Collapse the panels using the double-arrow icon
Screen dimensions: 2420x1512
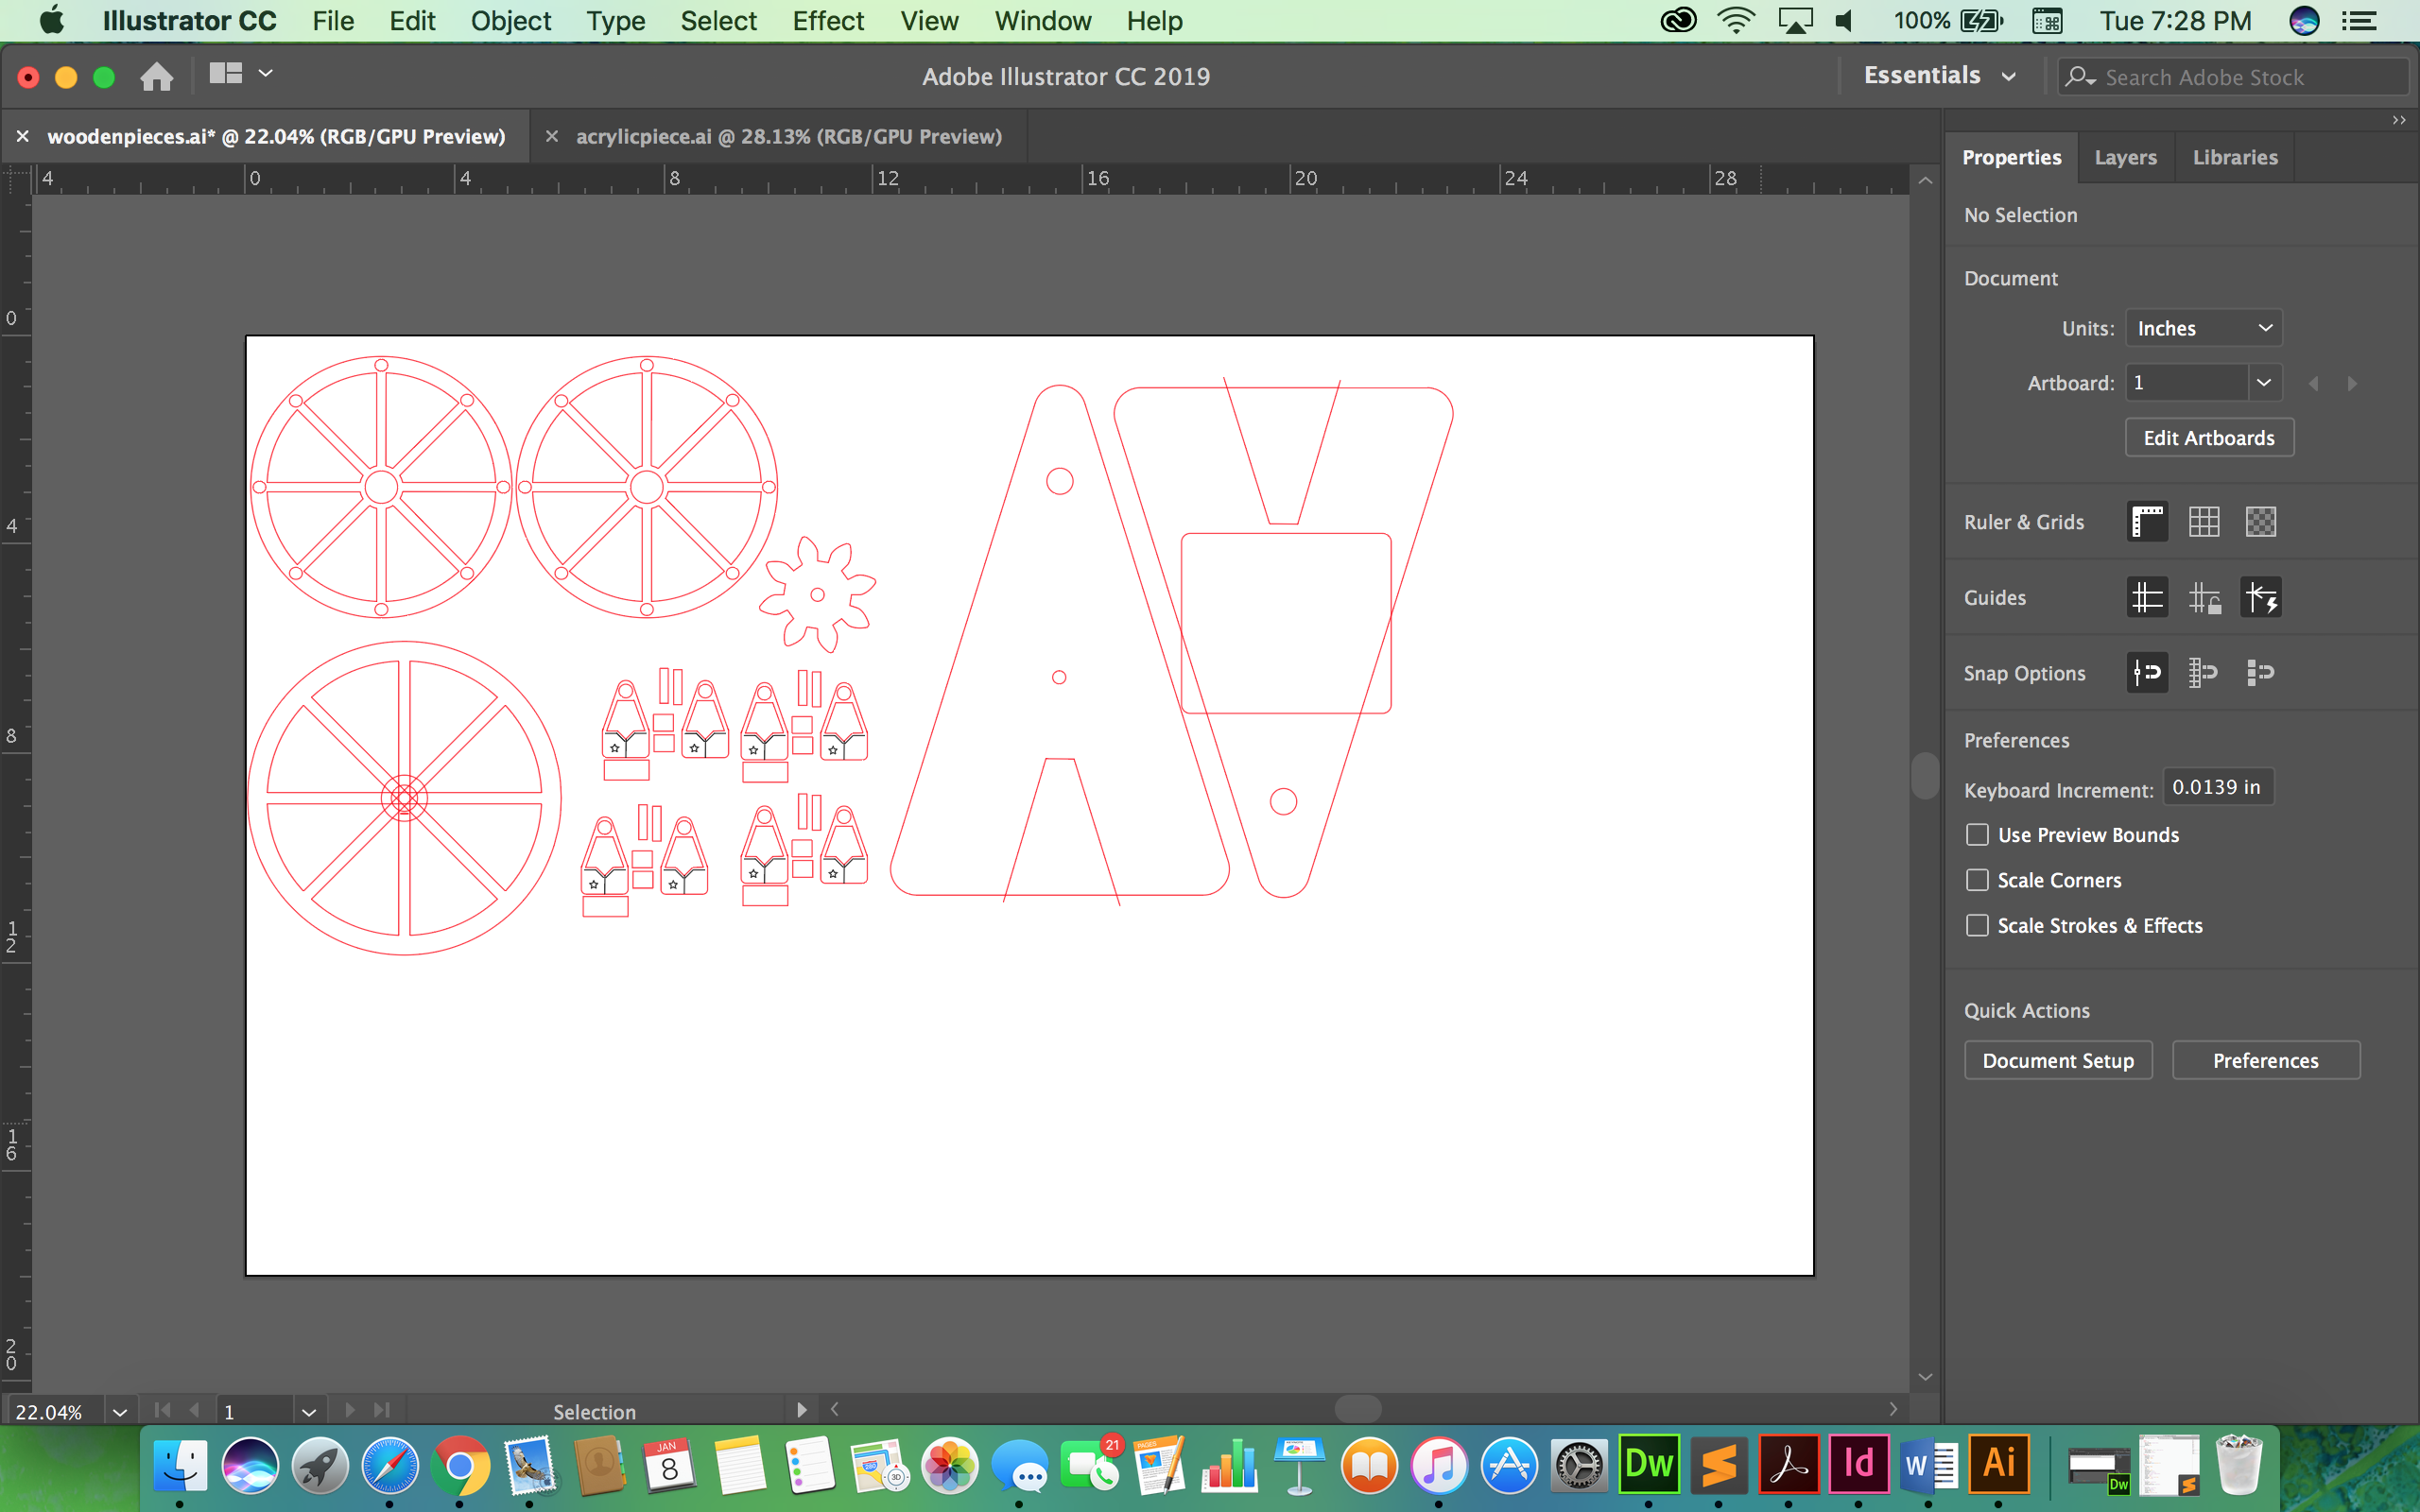pyautogui.click(x=2398, y=120)
